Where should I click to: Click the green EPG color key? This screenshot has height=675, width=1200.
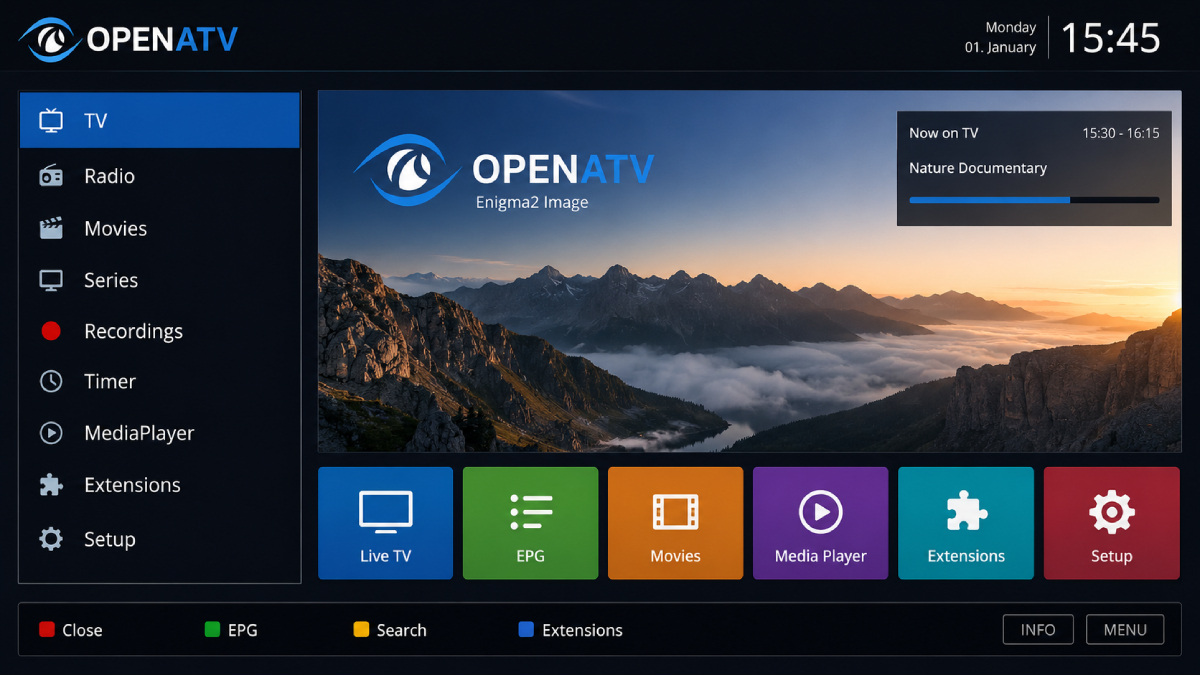point(212,630)
